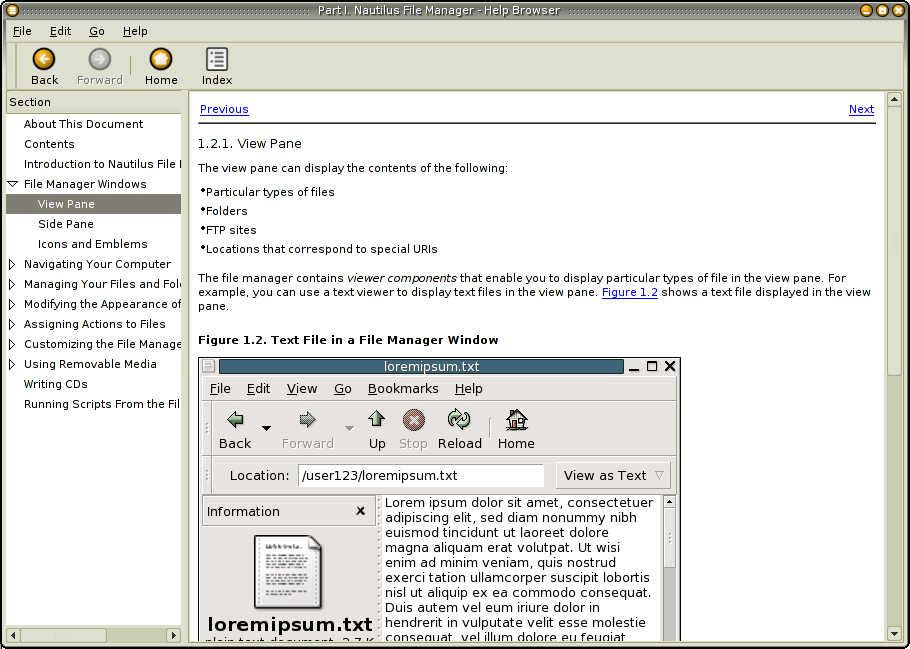Click the window menu icon in title bar corner
Image resolution: width=910 pixels, height=649 pixels.
12,10
